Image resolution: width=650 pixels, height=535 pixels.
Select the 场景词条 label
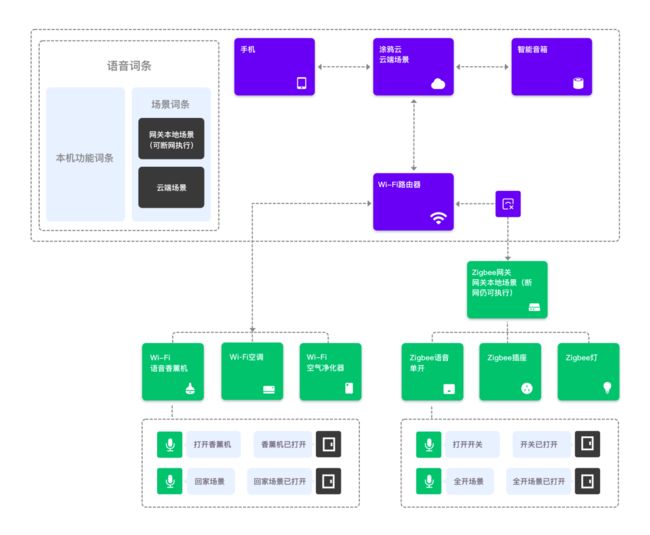pyautogui.click(x=170, y=104)
